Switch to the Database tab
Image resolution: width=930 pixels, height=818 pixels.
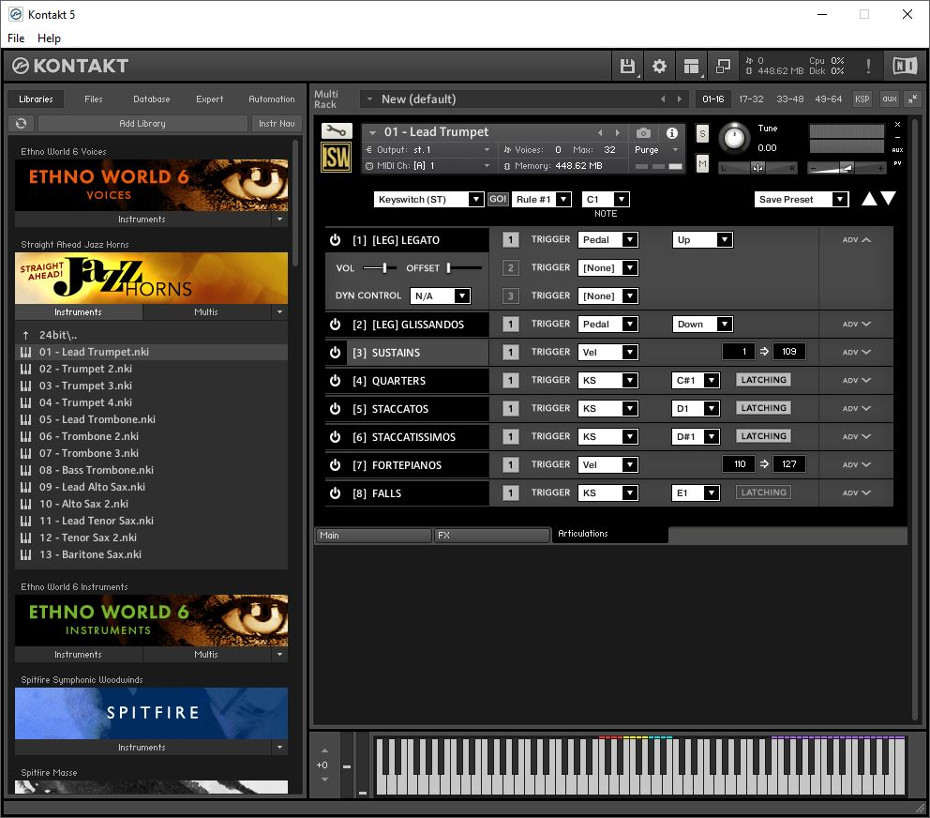tap(151, 99)
